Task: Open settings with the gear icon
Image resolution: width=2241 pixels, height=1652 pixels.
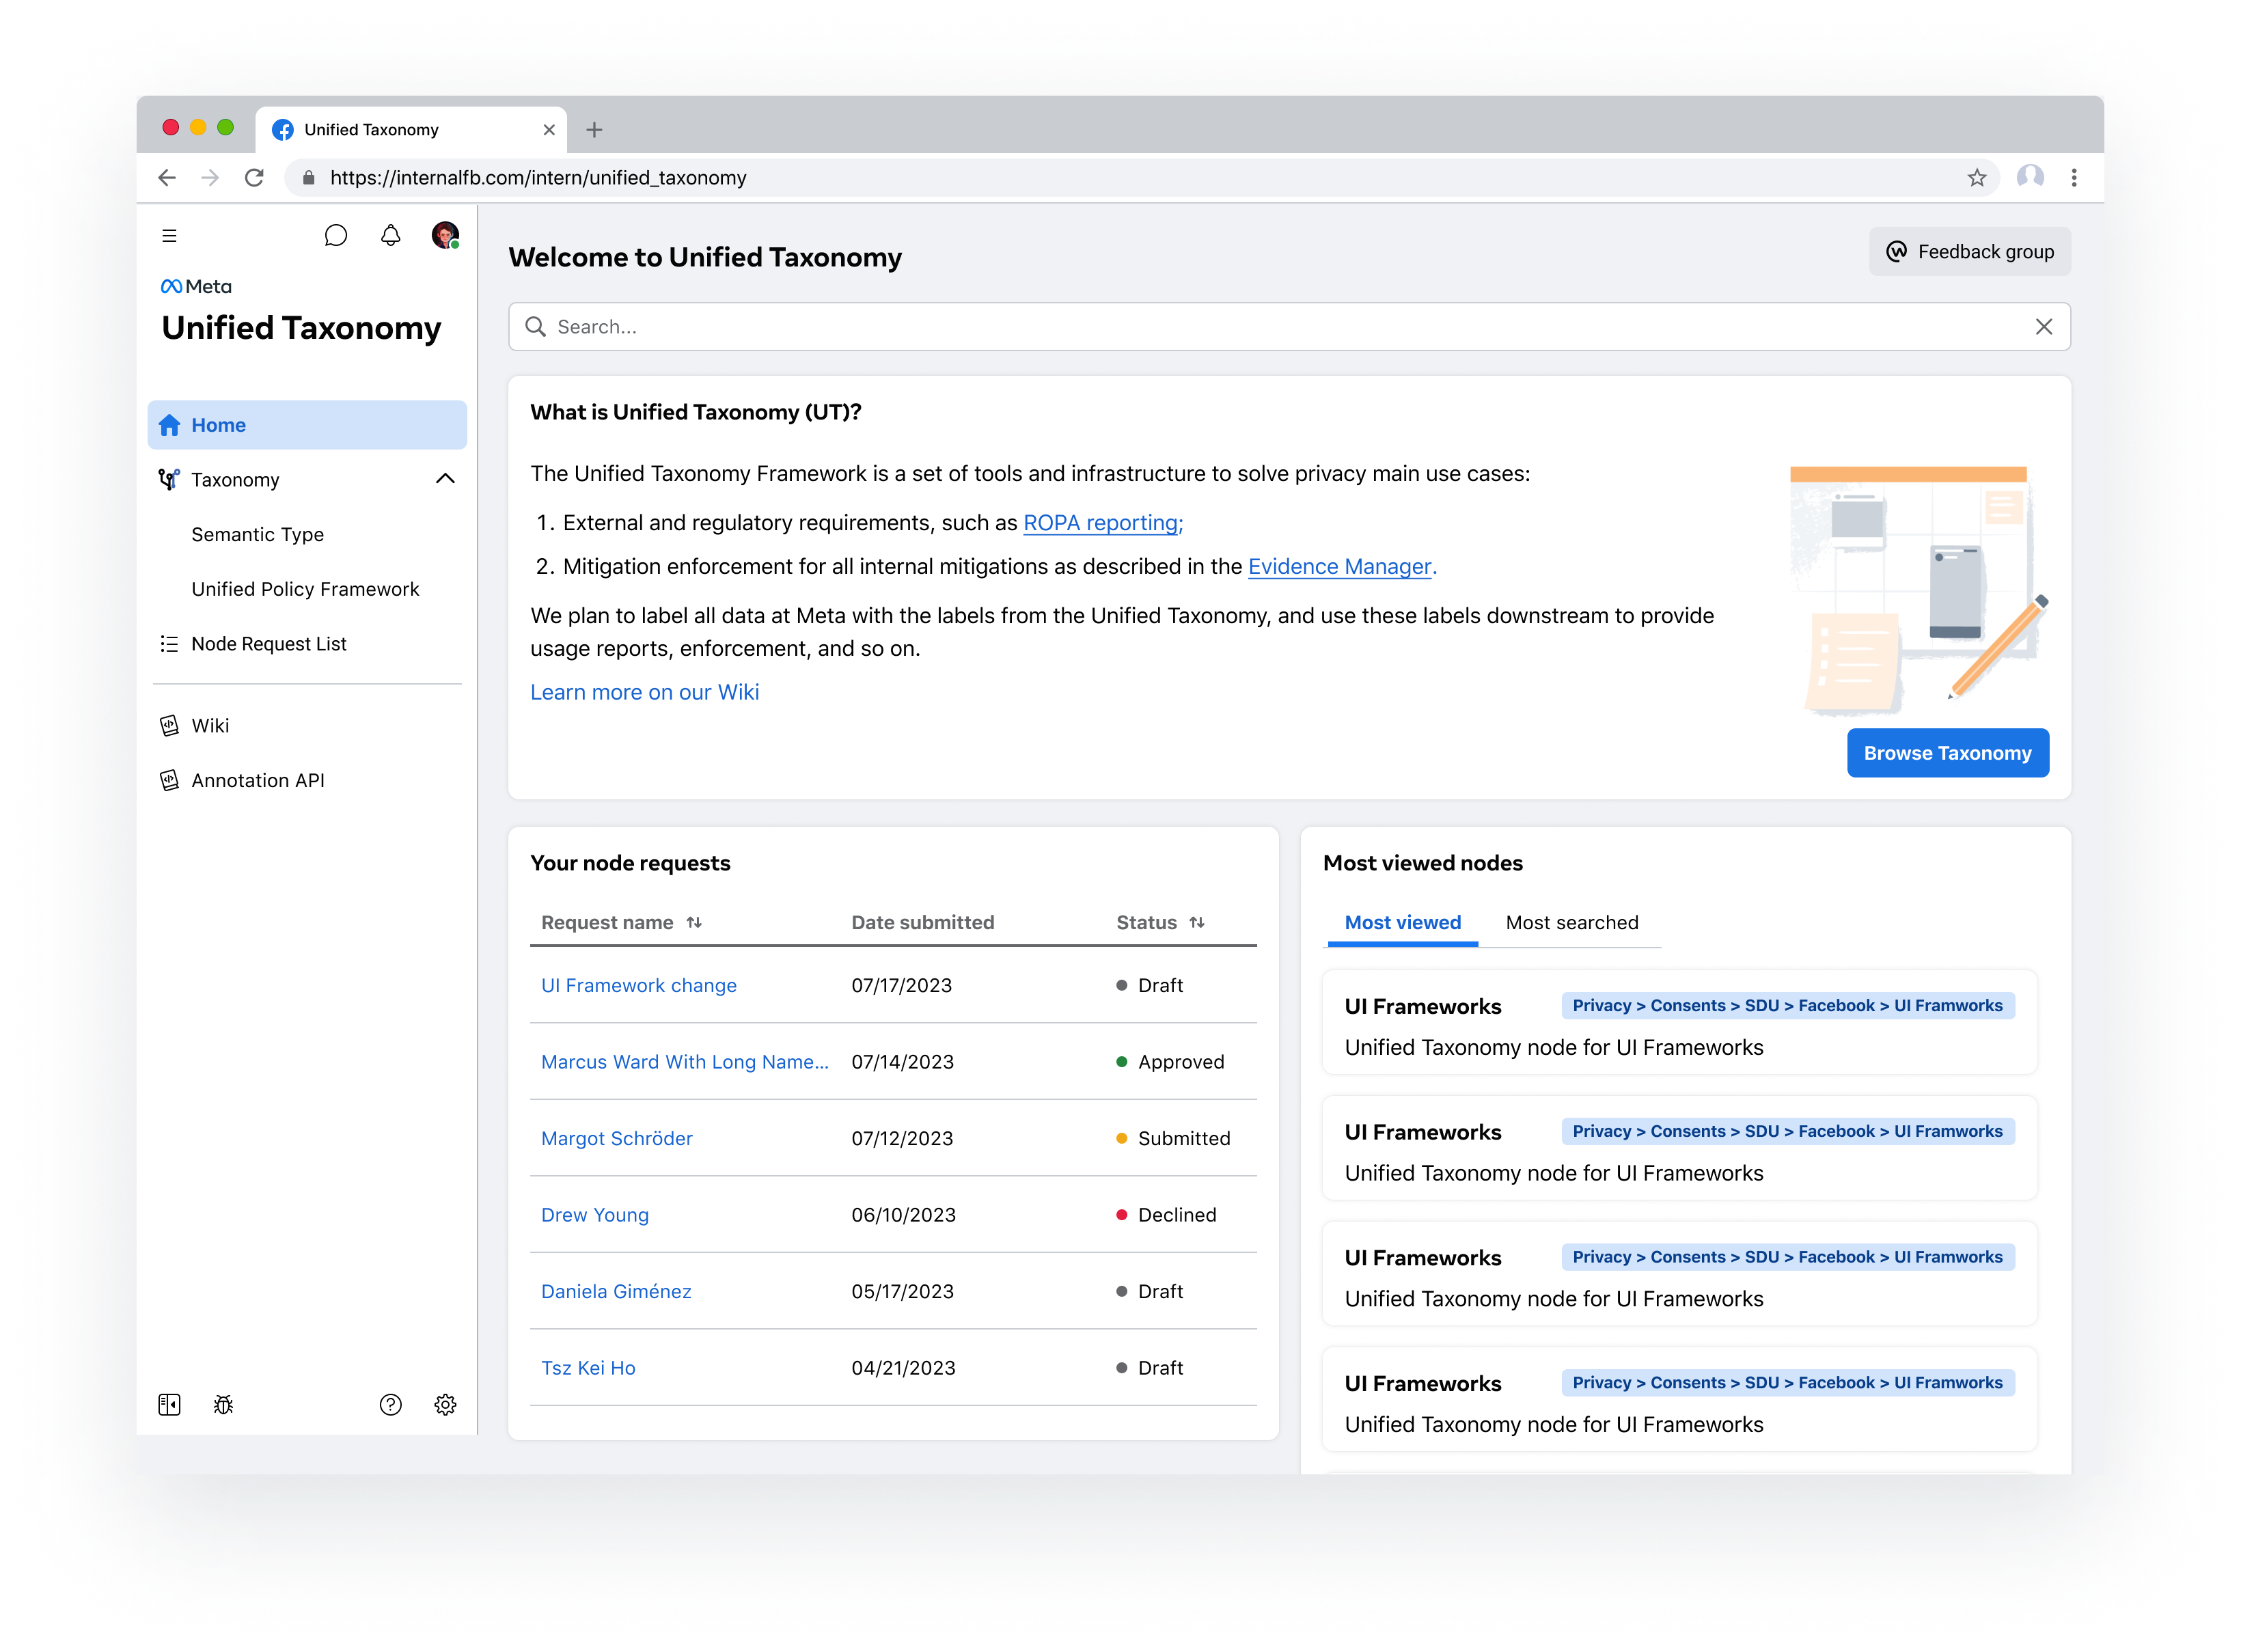Action: [446, 1405]
